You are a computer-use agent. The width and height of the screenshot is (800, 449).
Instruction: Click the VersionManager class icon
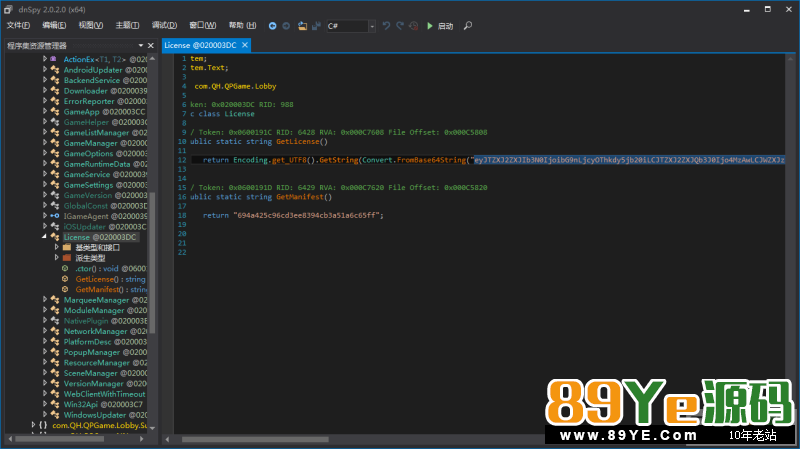tap(55, 383)
